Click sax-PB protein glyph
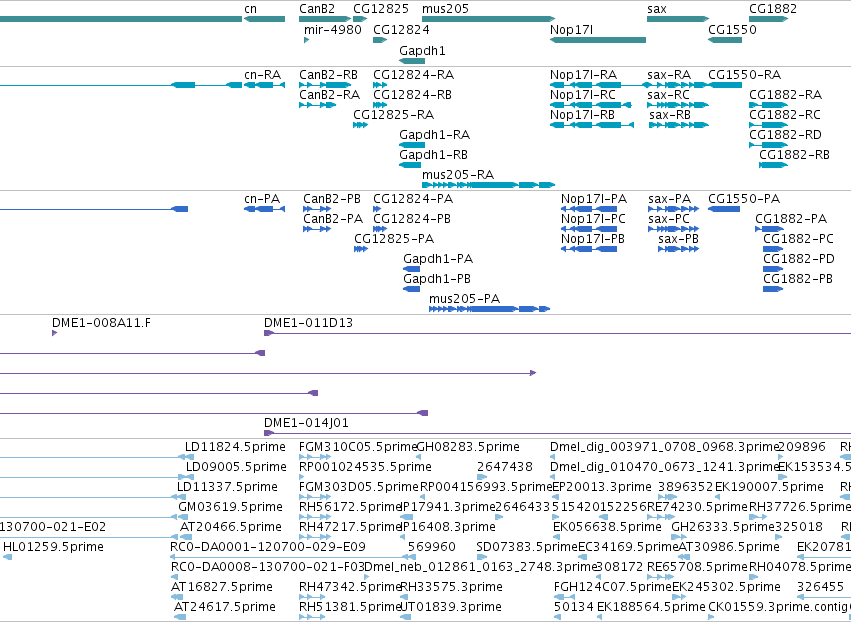 tap(678, 249)
